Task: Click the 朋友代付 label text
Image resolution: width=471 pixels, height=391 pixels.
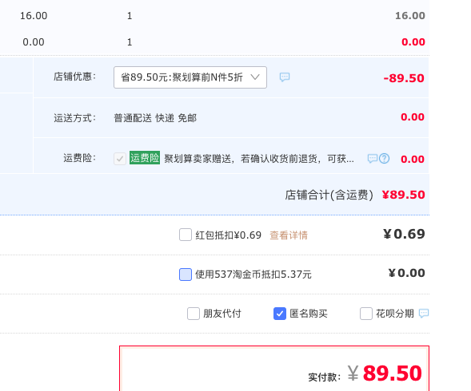Action: (x=222, y=313)
